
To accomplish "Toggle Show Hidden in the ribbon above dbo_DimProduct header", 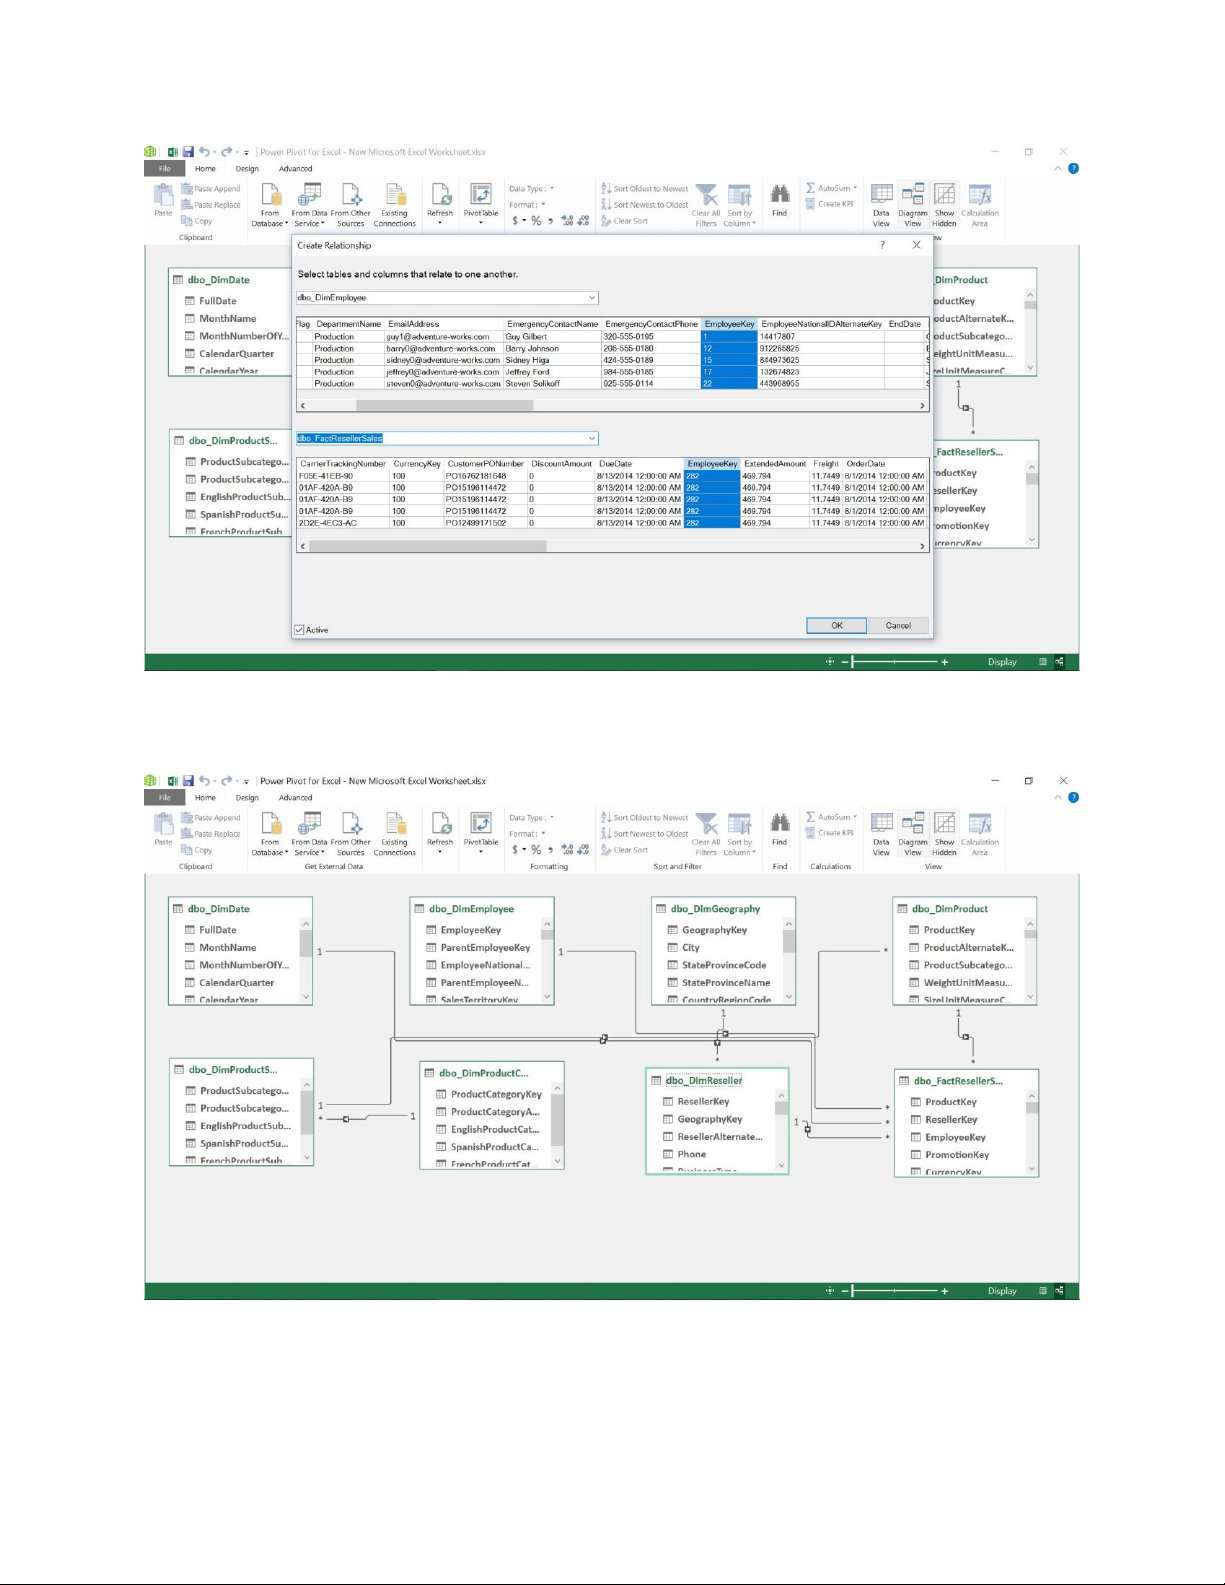I will (x=944, y=824).
